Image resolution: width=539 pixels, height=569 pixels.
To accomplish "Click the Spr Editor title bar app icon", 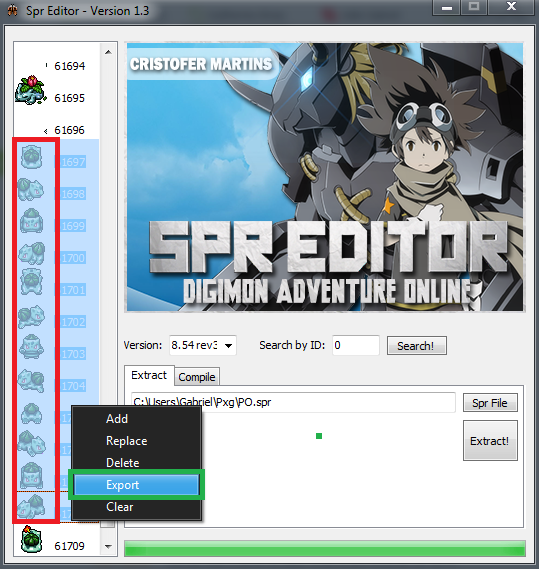I will tap(12, 10).
